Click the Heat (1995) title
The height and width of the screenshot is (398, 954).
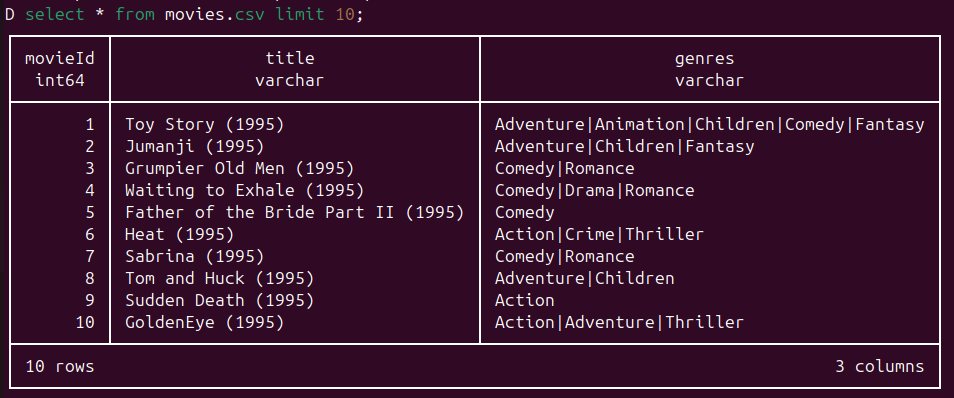179,234
